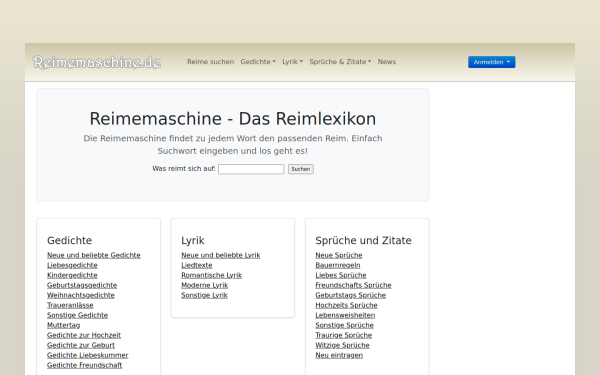Image resolution: width=600 pixels, height=375 pixels.
Task: Click the Suchen button
Action: coord(301,169)
